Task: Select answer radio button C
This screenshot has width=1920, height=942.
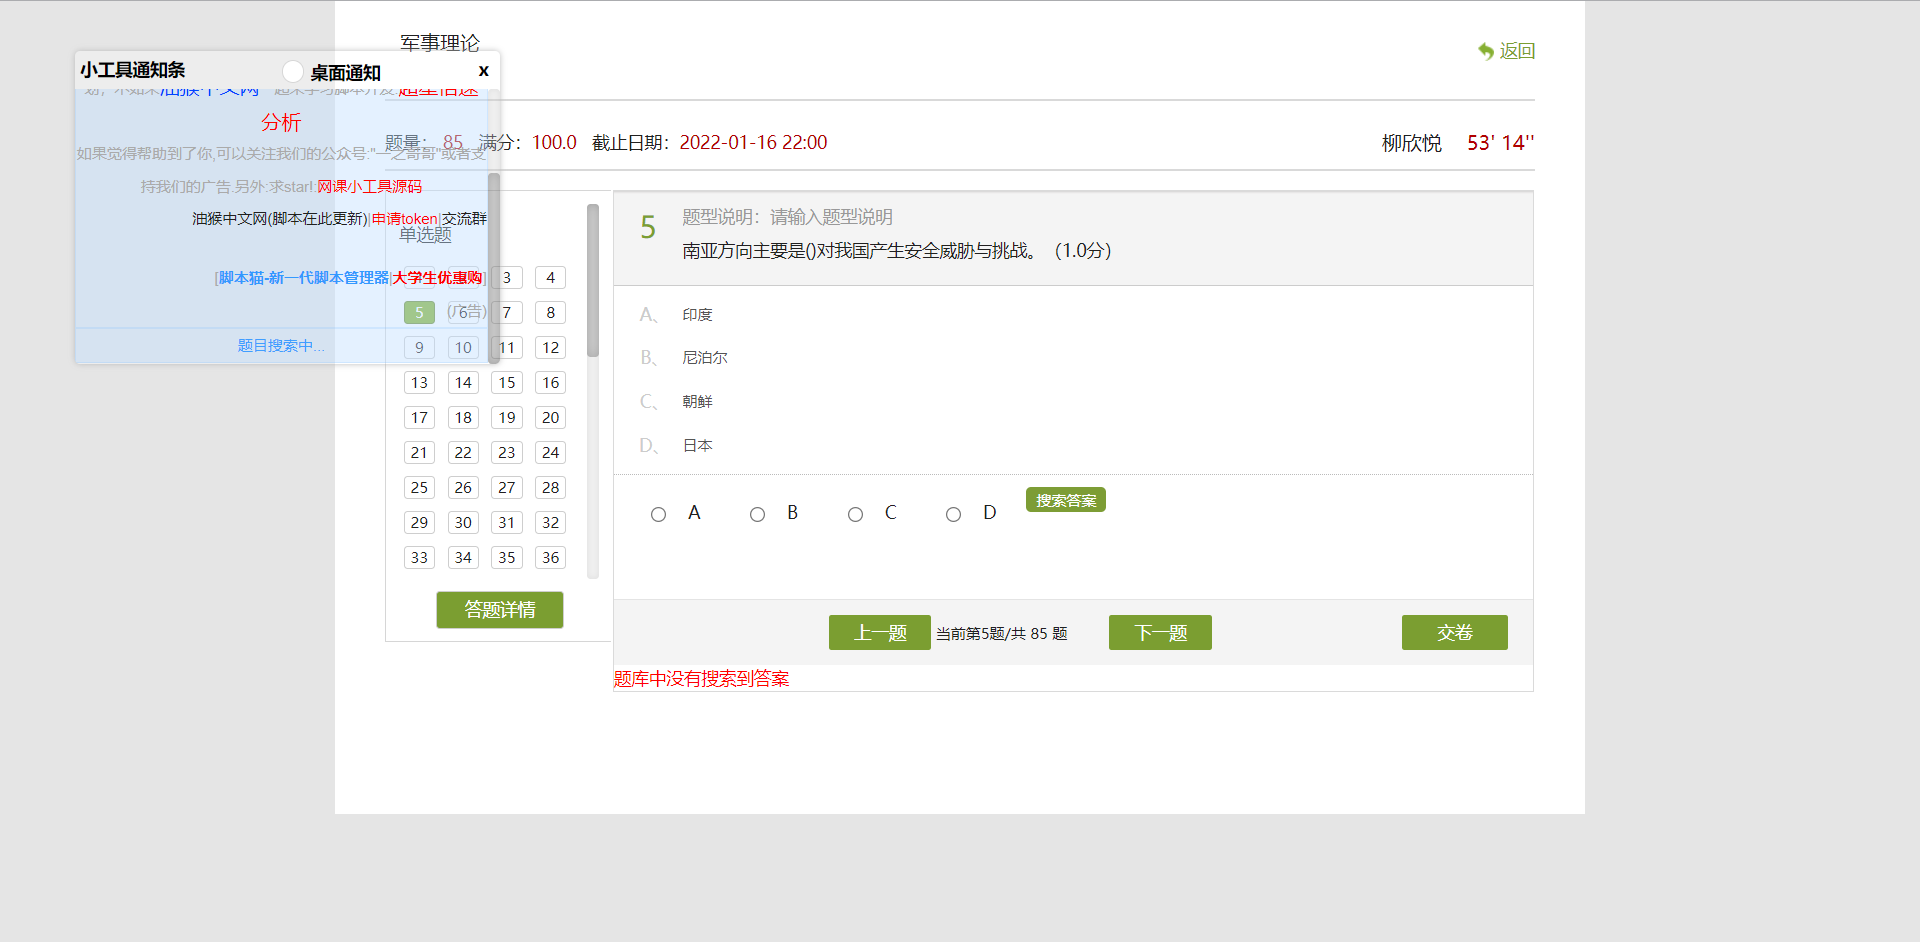Action: [x=855, y=514]
